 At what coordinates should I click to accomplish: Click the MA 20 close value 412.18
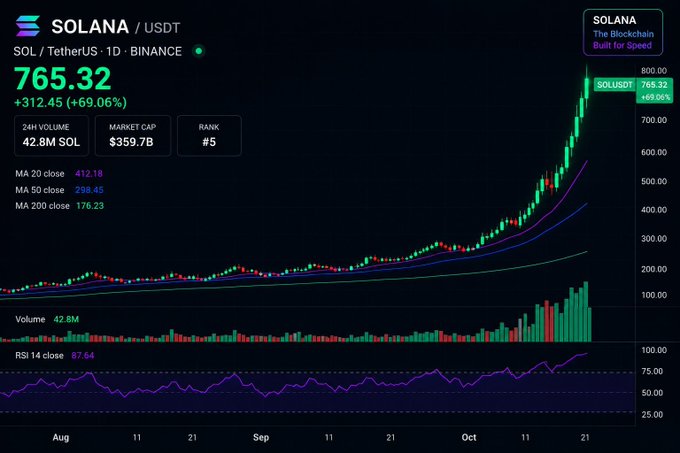tap(89, 174)
